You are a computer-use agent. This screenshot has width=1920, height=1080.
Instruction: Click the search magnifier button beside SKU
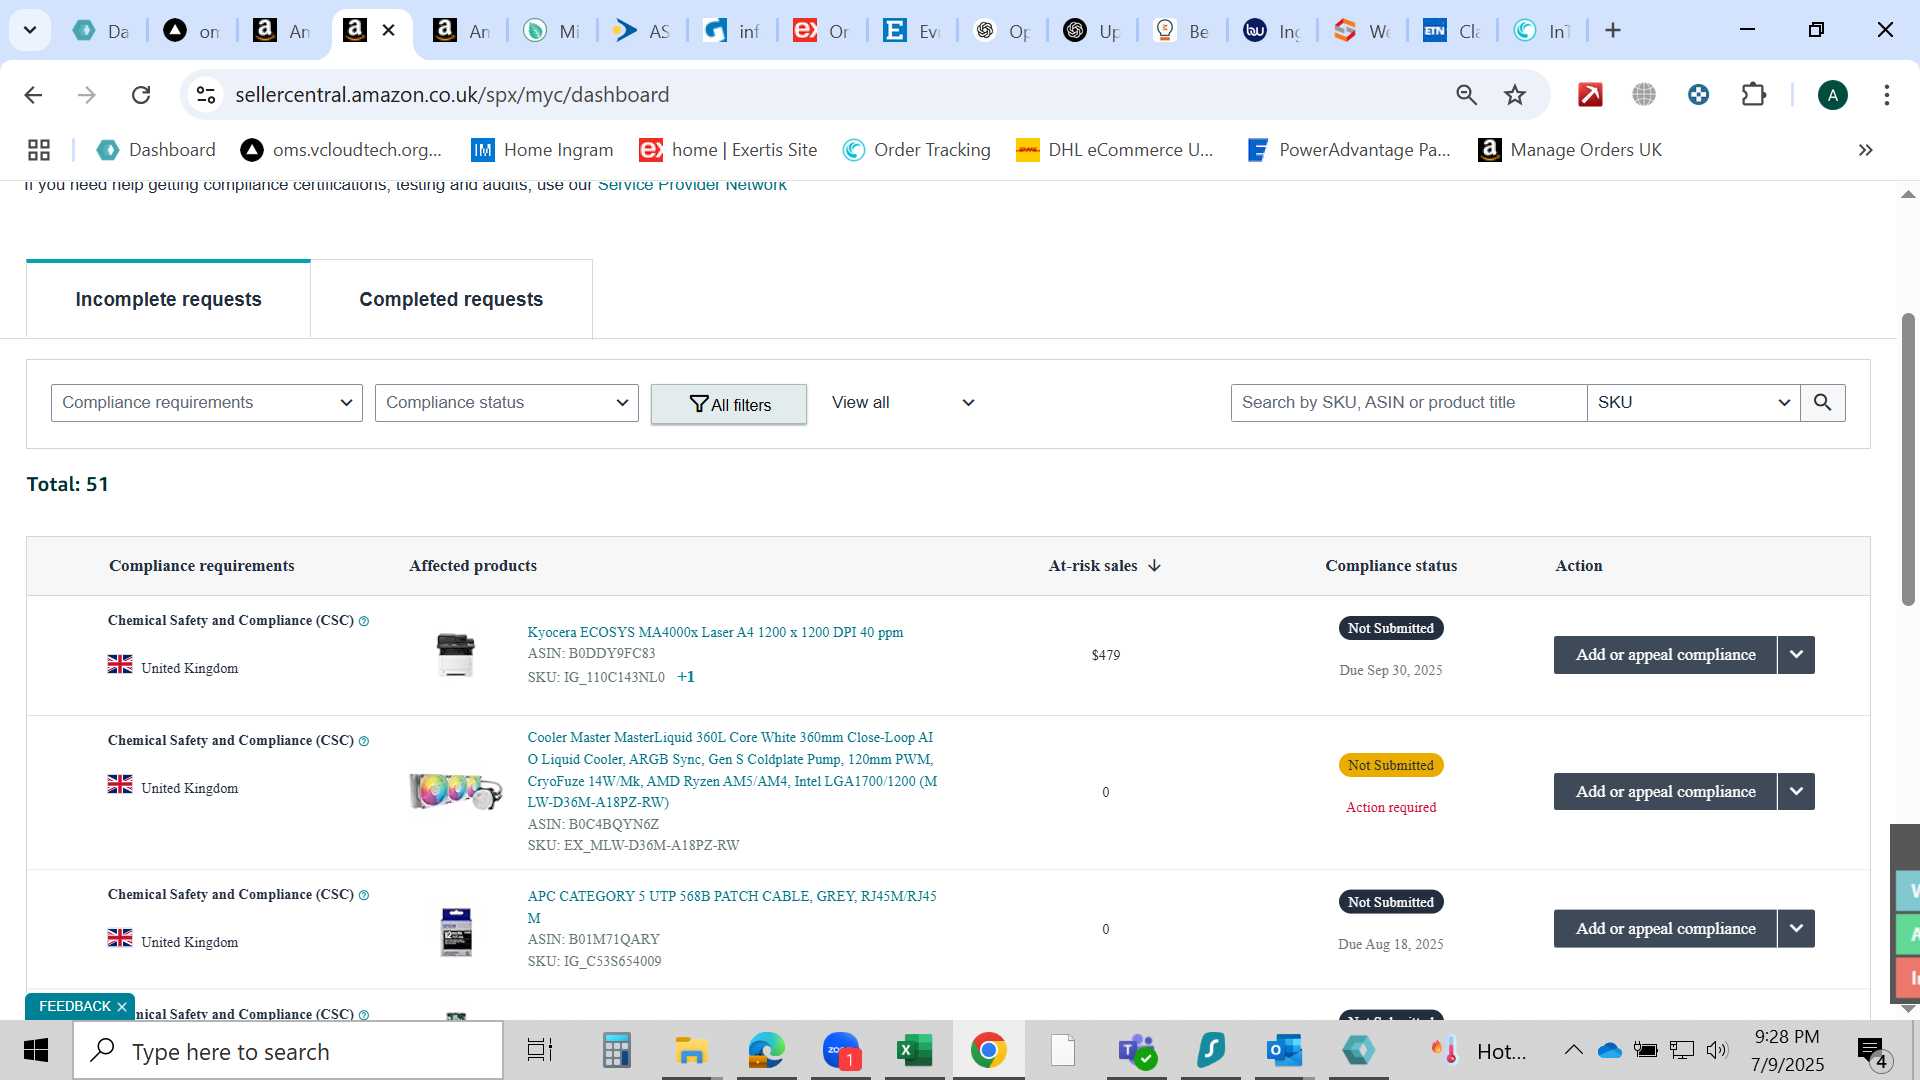point(1823,402)
